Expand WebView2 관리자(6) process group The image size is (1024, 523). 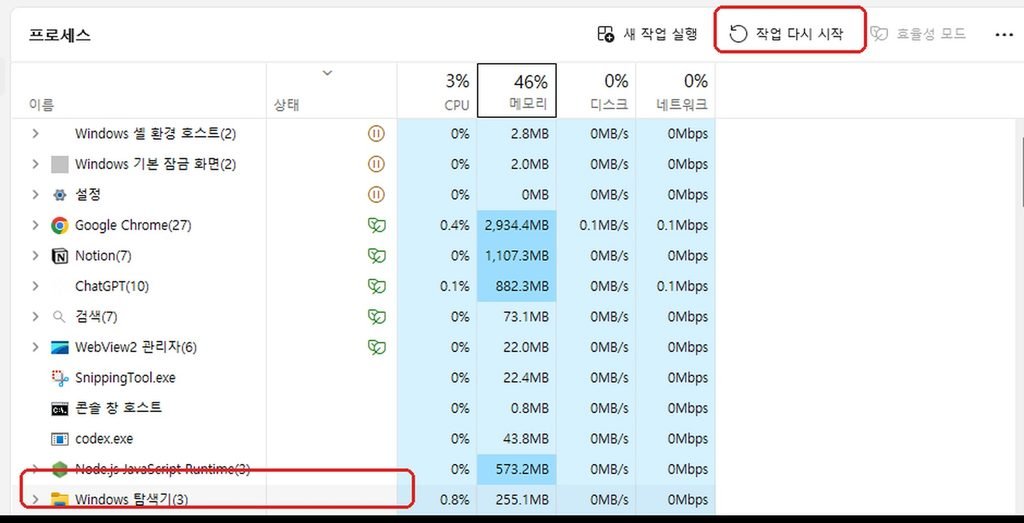pyautogui.click(x=35, y=347)
